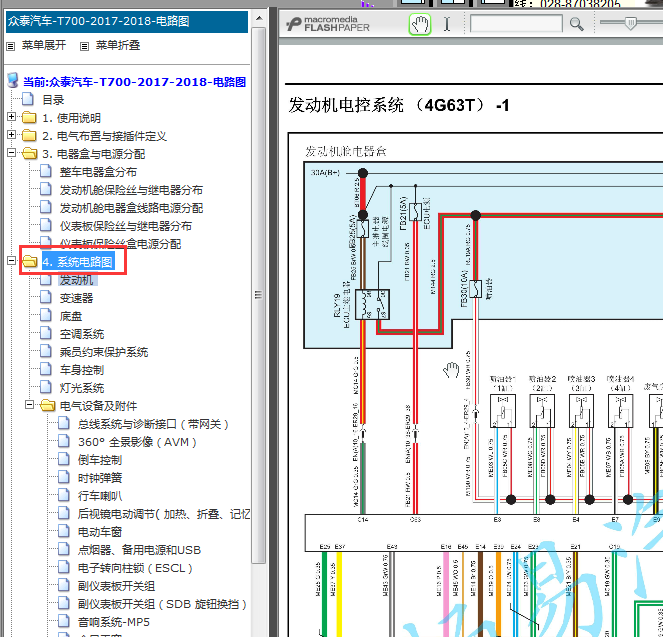Open the 空调系统 circuit page

(x=82, y=334)
